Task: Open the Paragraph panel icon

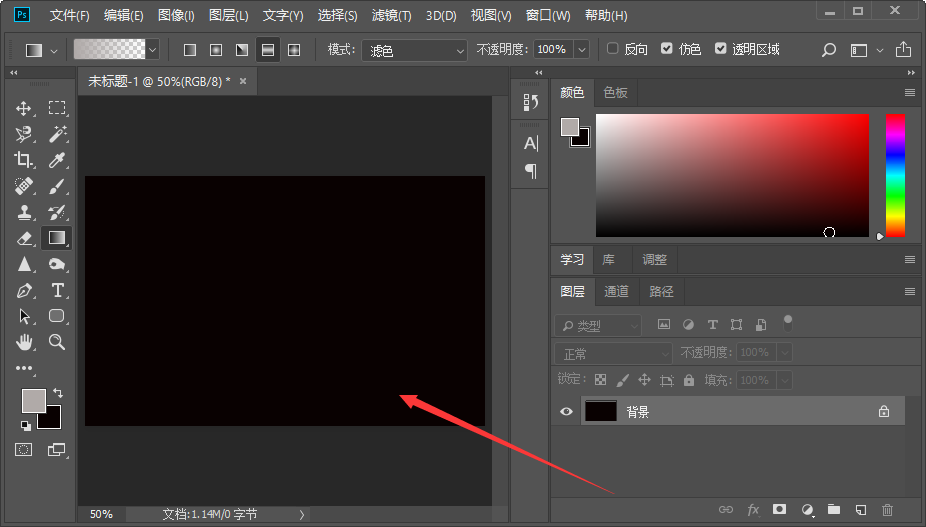Action: point(530,171)
